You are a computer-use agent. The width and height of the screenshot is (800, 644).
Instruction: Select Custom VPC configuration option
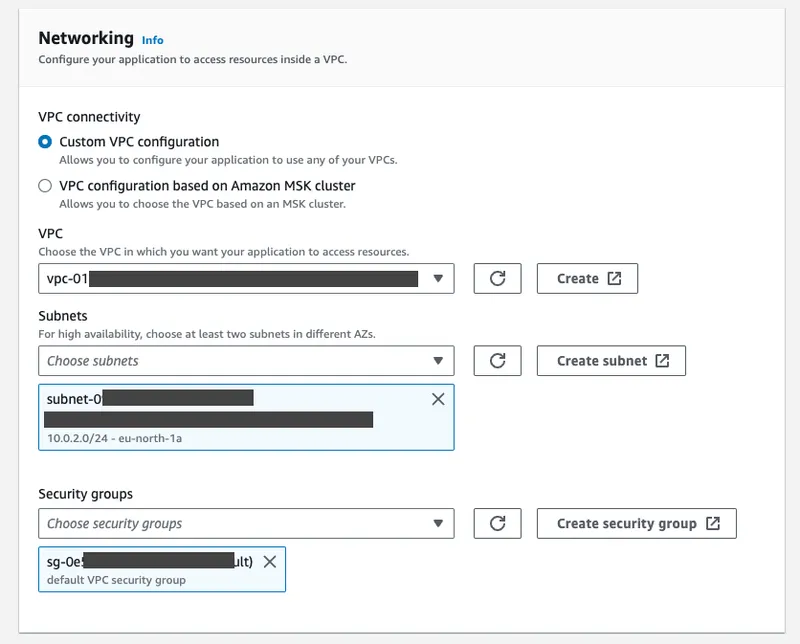pyautogui.click(x=42, y=141)
